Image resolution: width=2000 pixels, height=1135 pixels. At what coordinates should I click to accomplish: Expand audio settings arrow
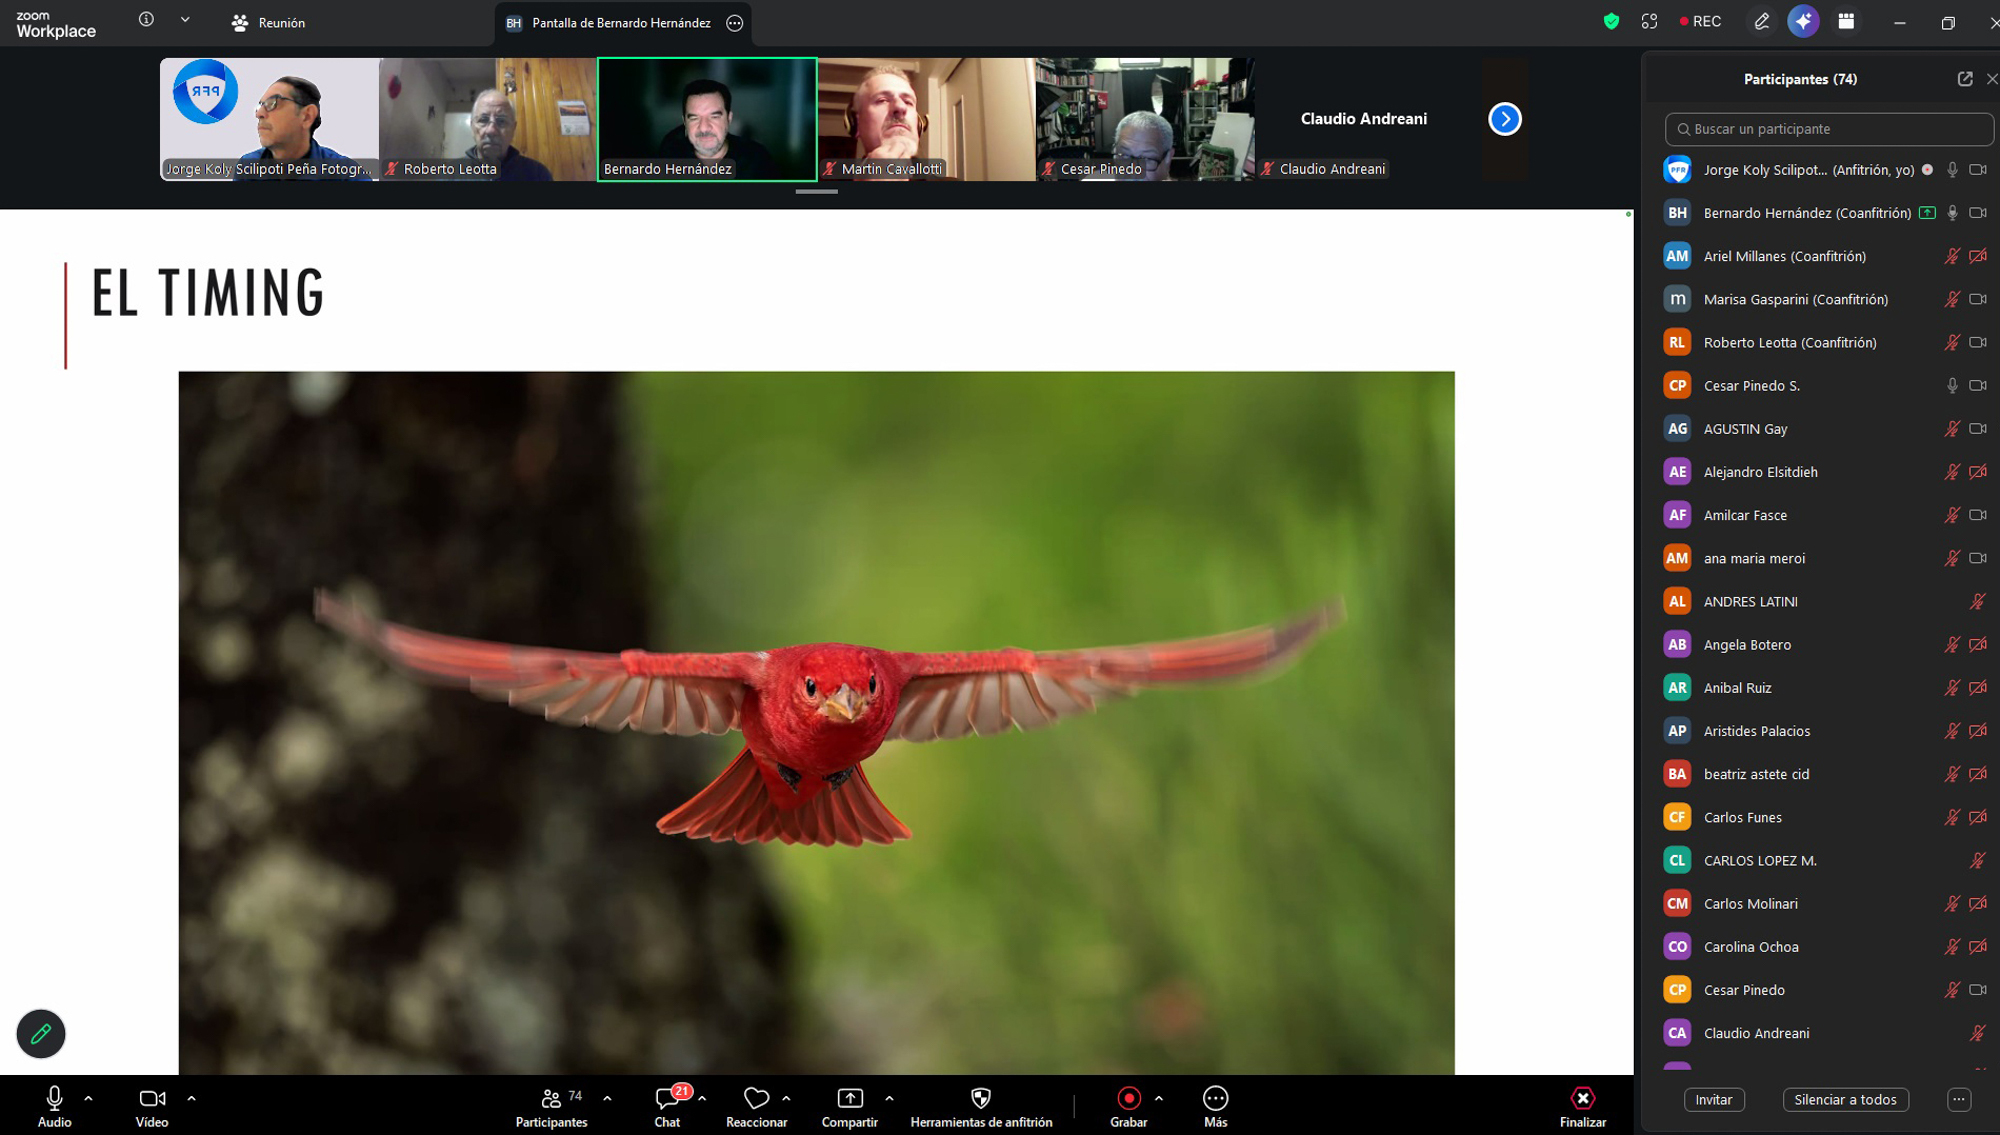click(x=89, y=1098)
